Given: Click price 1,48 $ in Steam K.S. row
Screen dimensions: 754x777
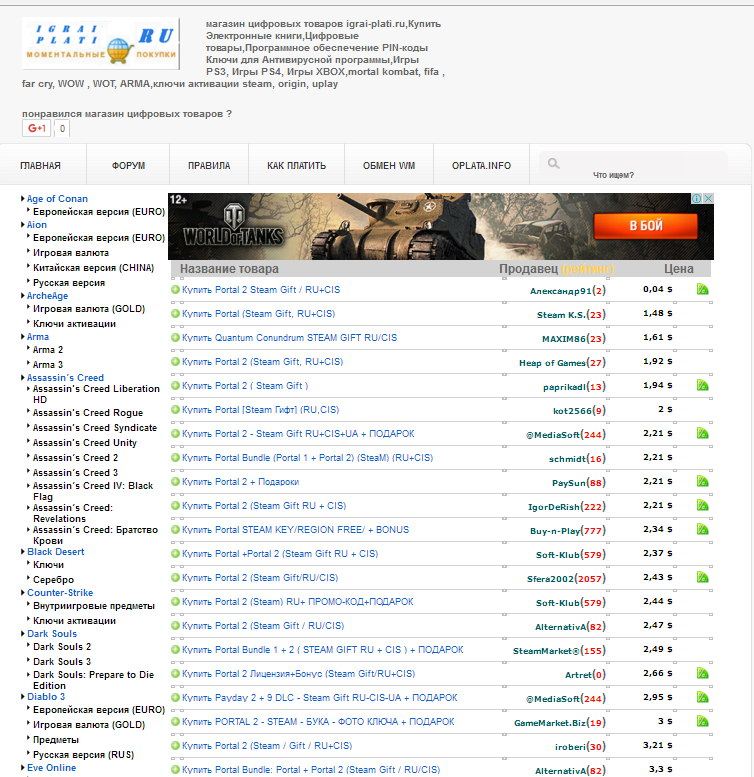Looking at the screenshot, I should (657, 313).
